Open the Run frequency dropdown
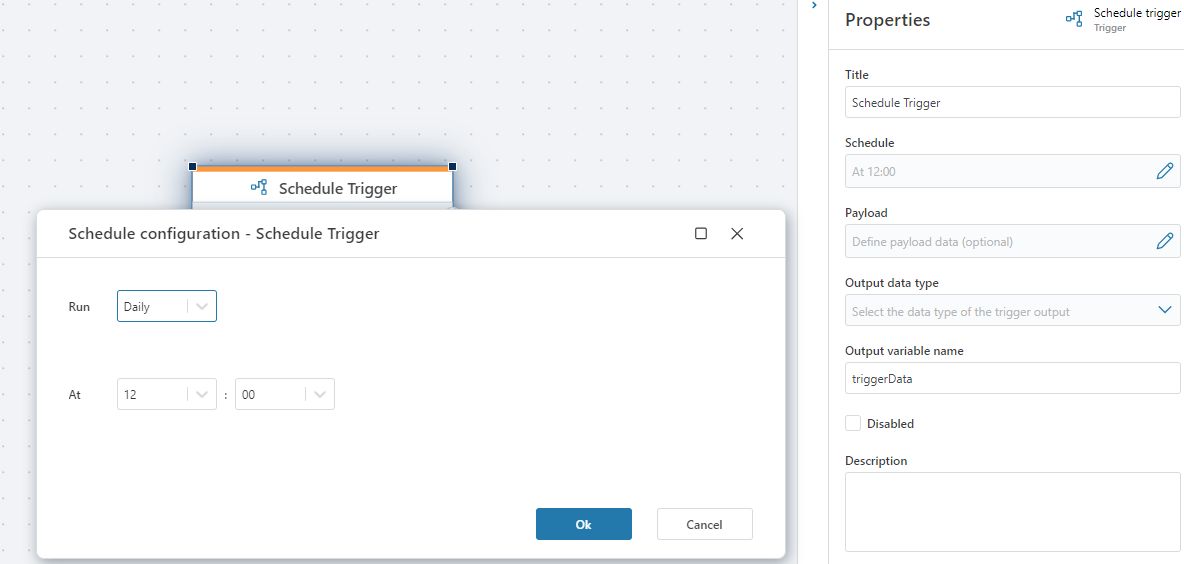Image resolution: width=1184 pixels, height=564 pixels. pyautogui.click(x=166, y=307)
